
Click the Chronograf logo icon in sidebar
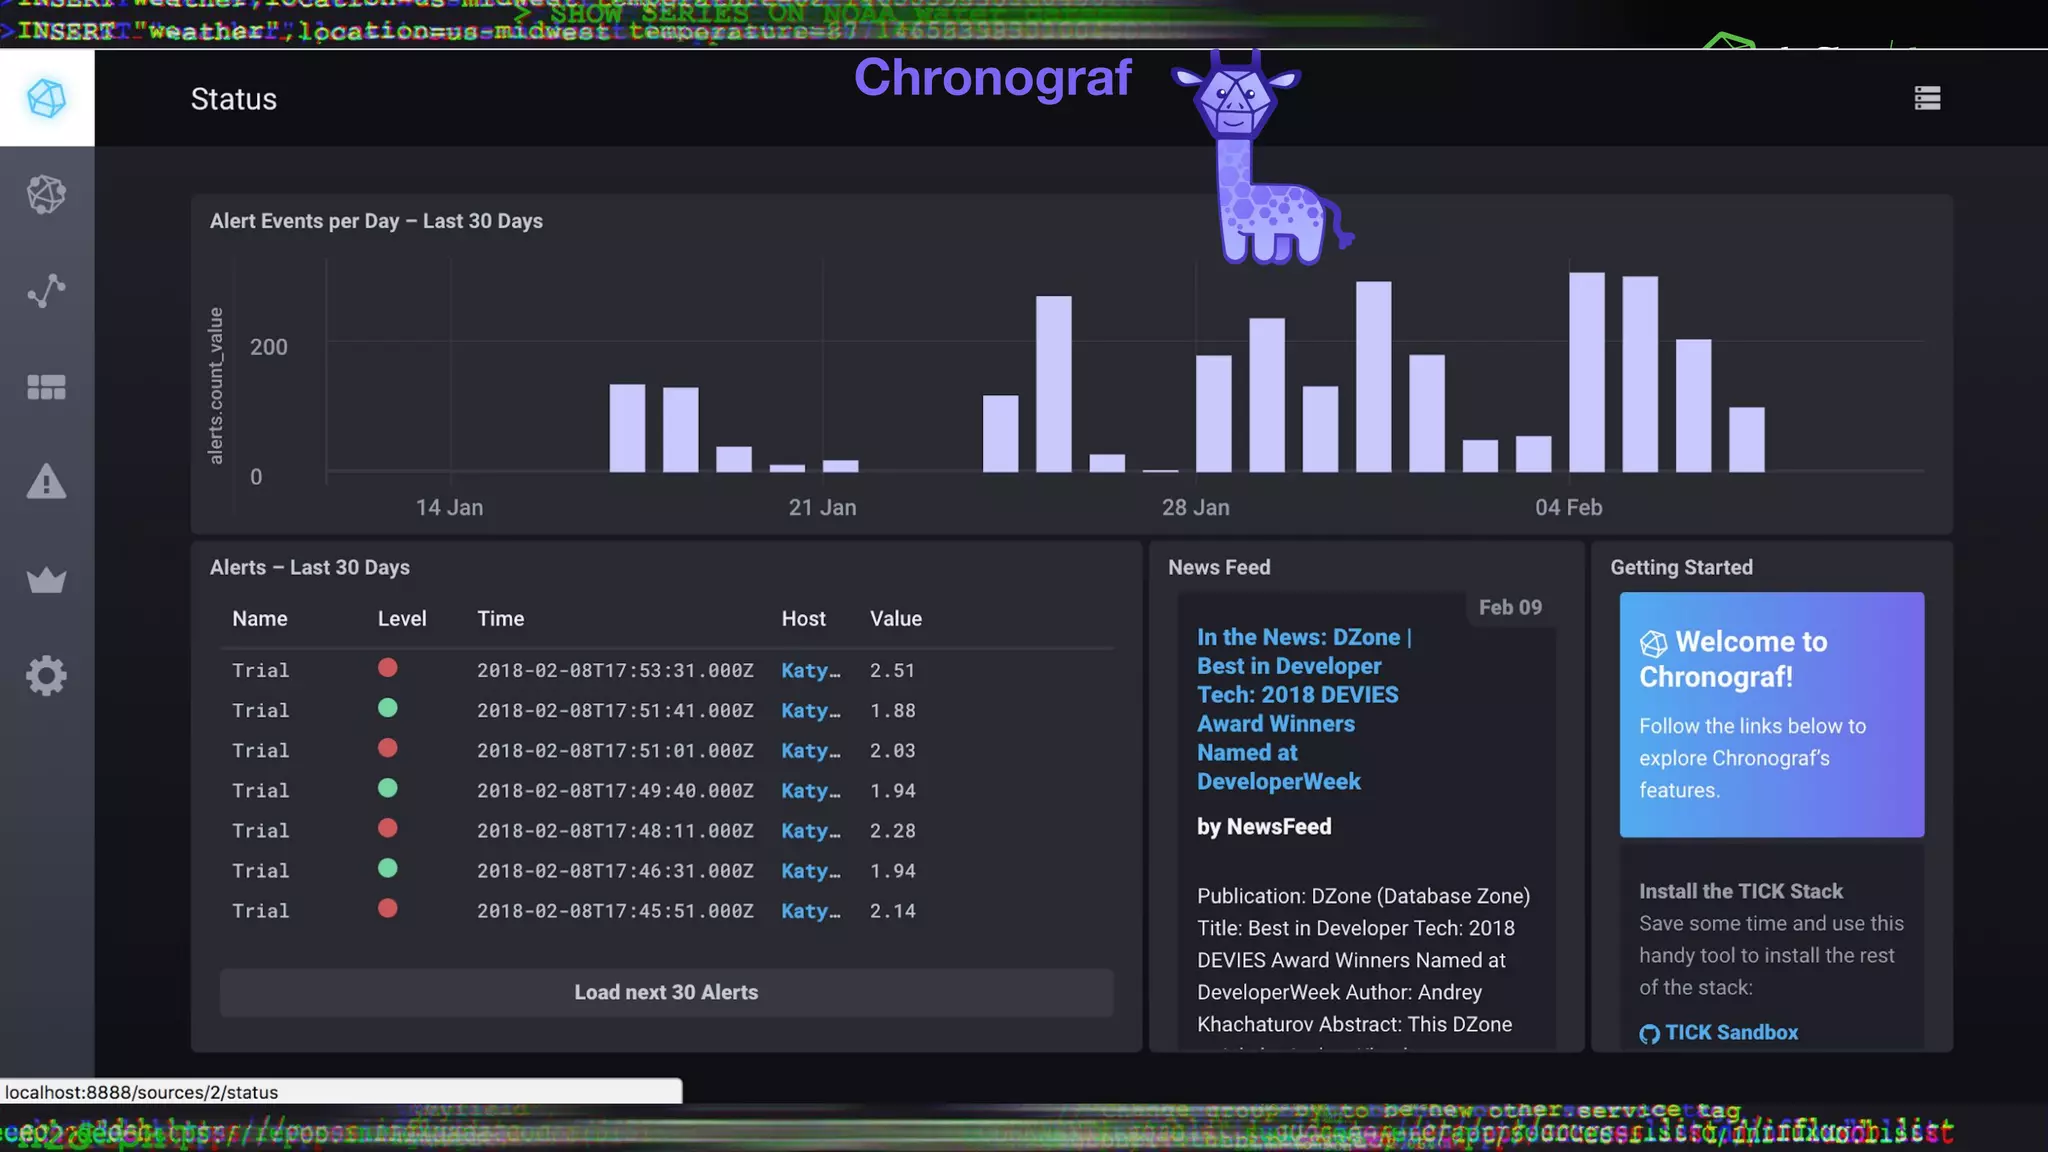click(x=47, y=98)
